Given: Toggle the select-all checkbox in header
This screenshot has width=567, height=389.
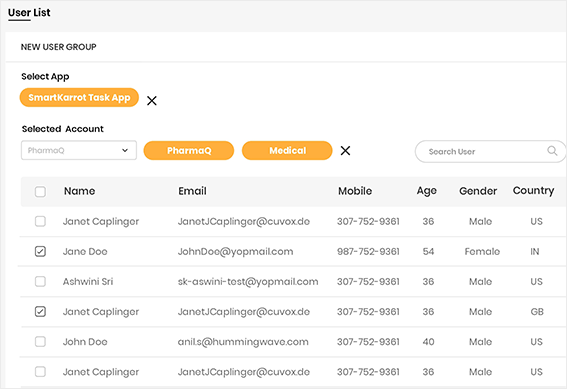Looking at the screenshot, I should (40, 191).
